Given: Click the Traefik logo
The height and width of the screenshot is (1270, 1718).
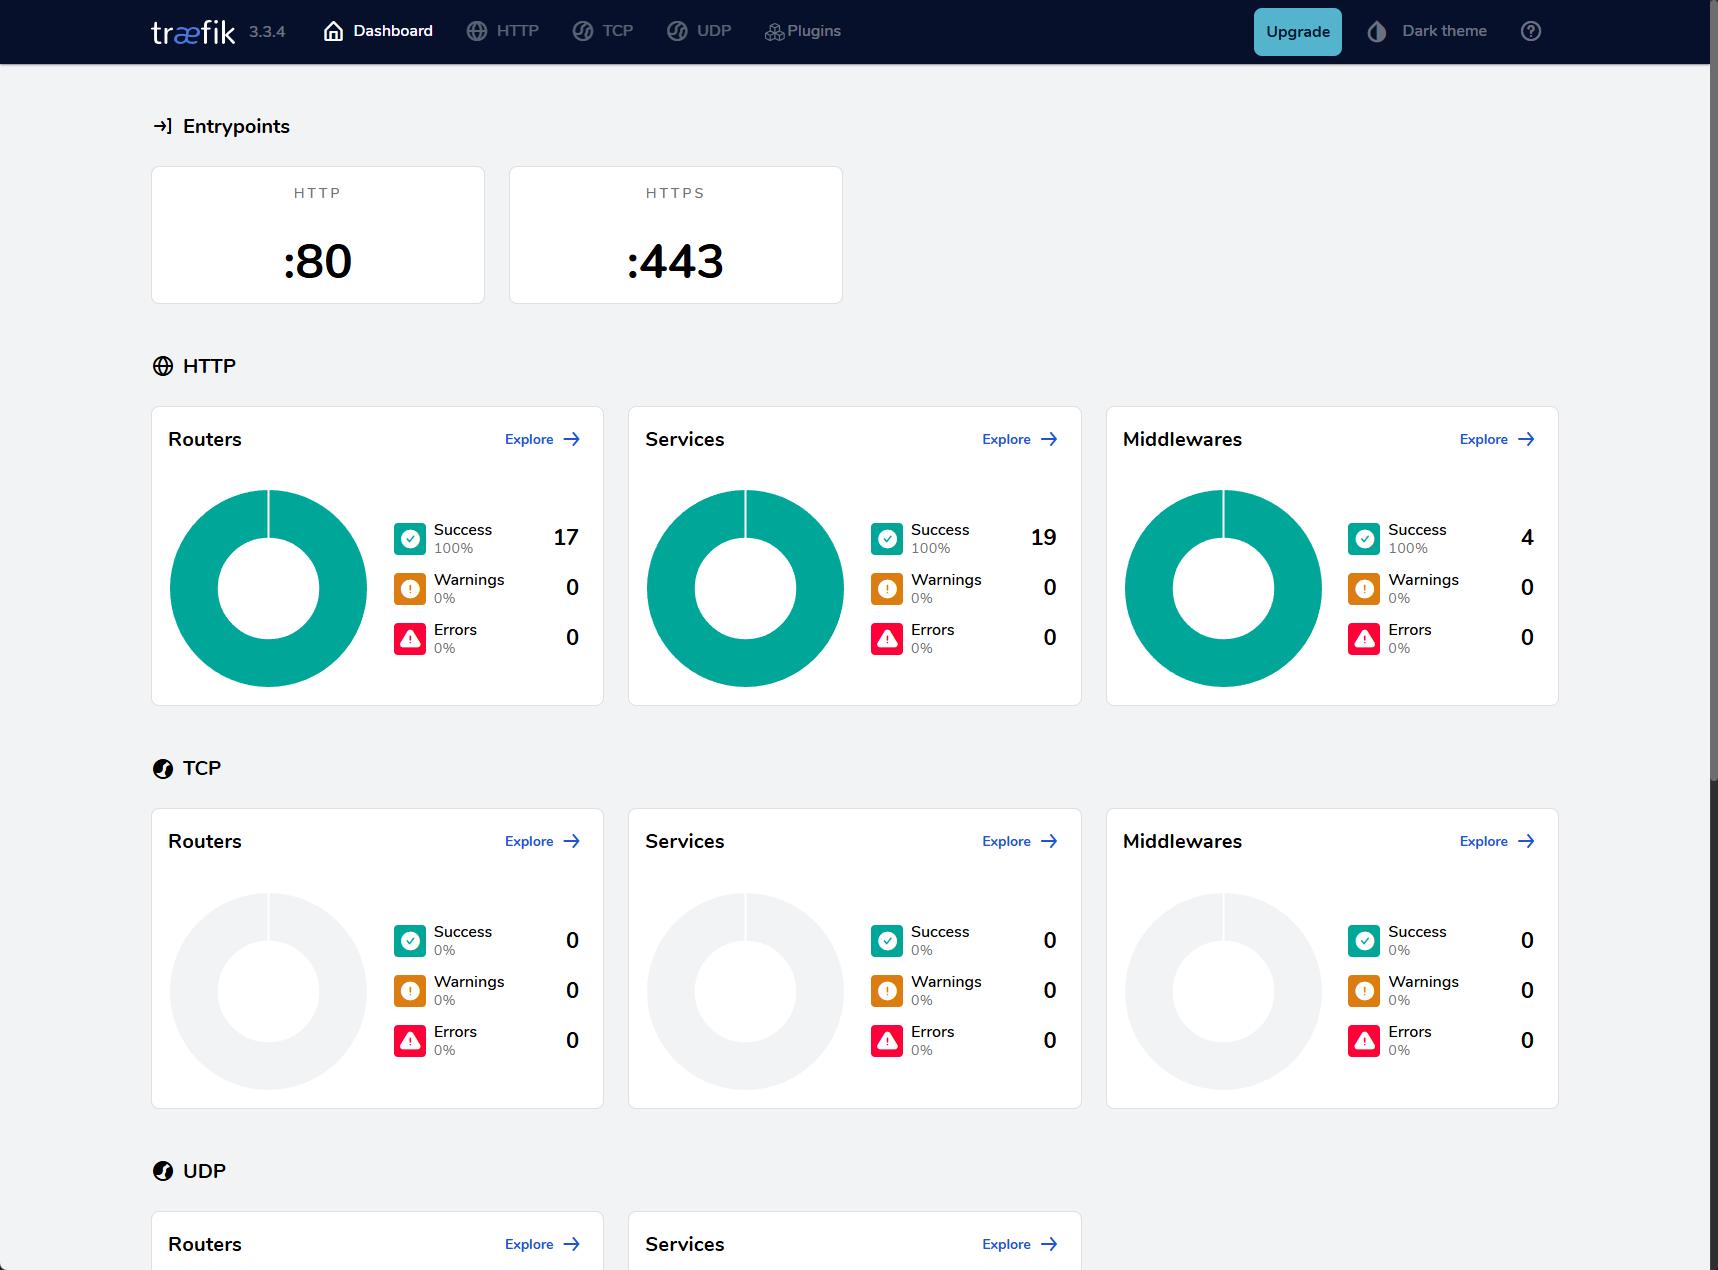Looking at the screenshot, I should (x=193, y=32).
